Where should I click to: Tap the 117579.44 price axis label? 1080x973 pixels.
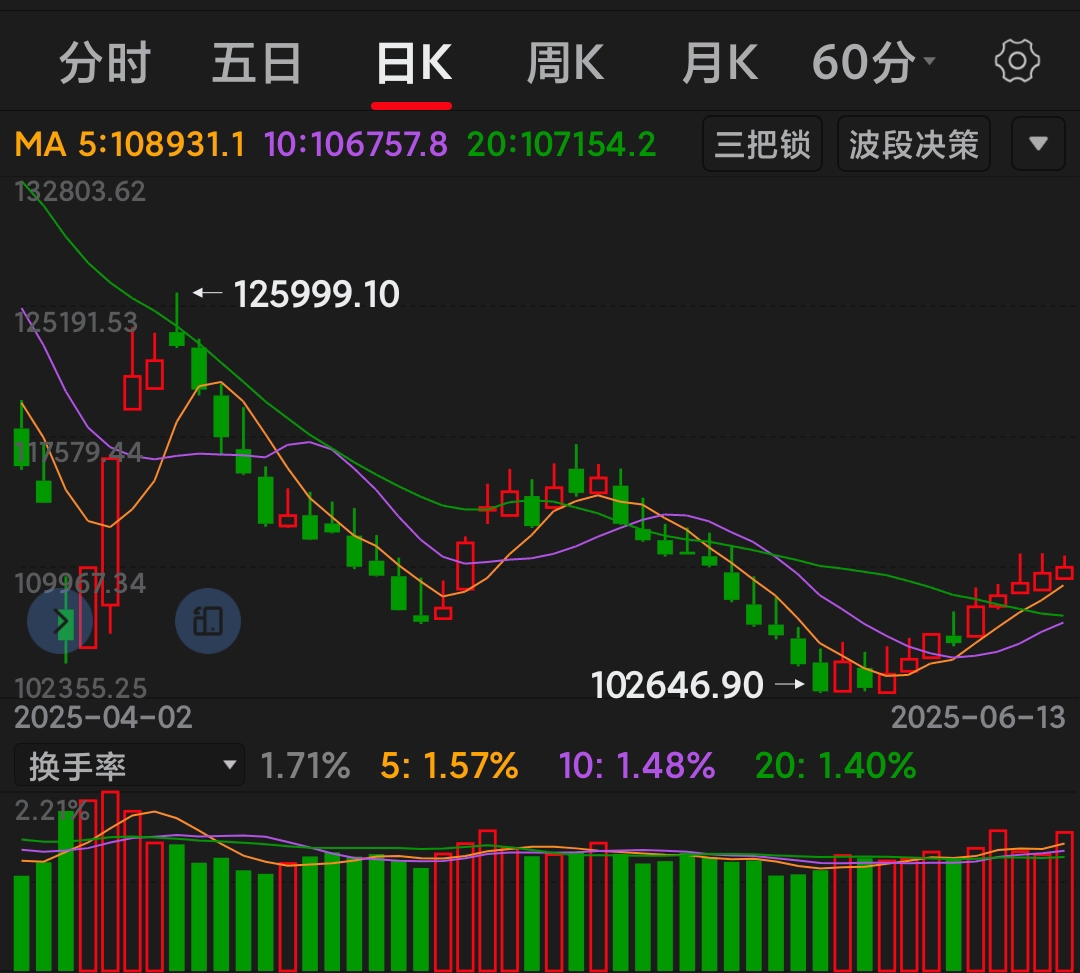pyautogui.click(x=78, y=452)
